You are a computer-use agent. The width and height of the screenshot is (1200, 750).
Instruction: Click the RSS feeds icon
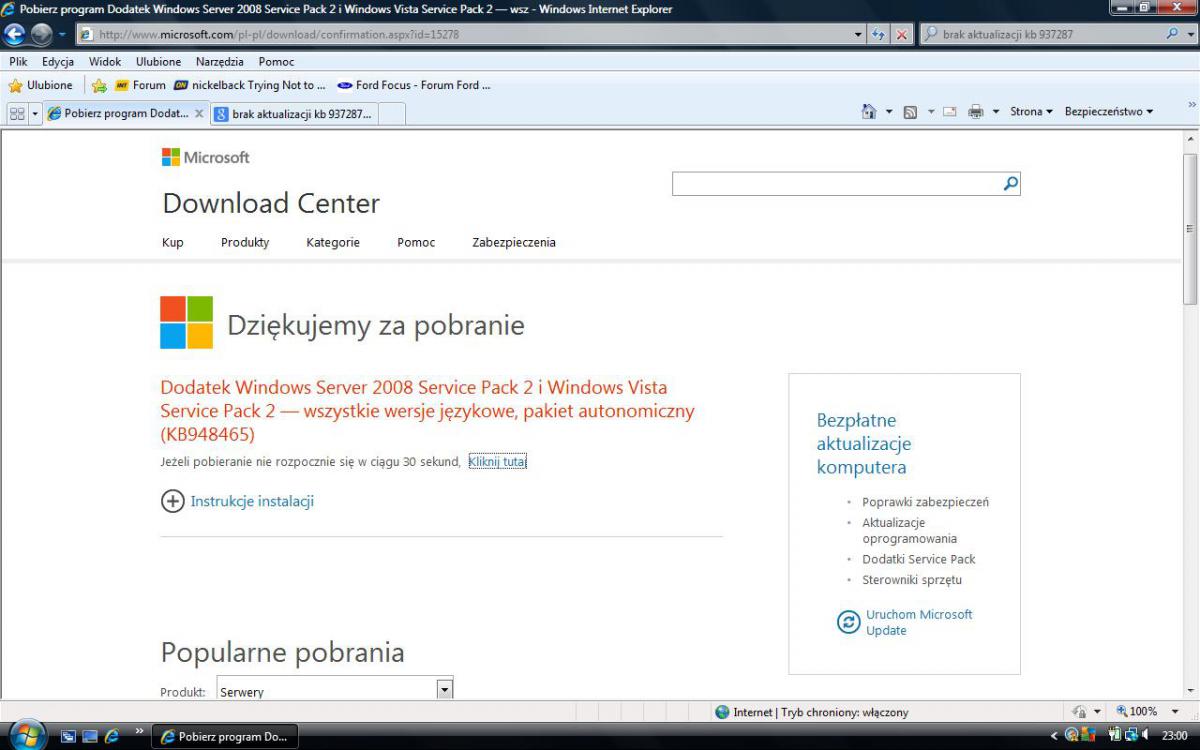pos(910,112)
